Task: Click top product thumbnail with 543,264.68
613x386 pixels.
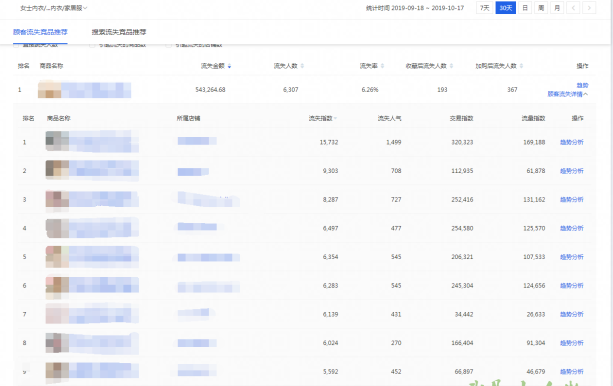Action: pos(49,90)
